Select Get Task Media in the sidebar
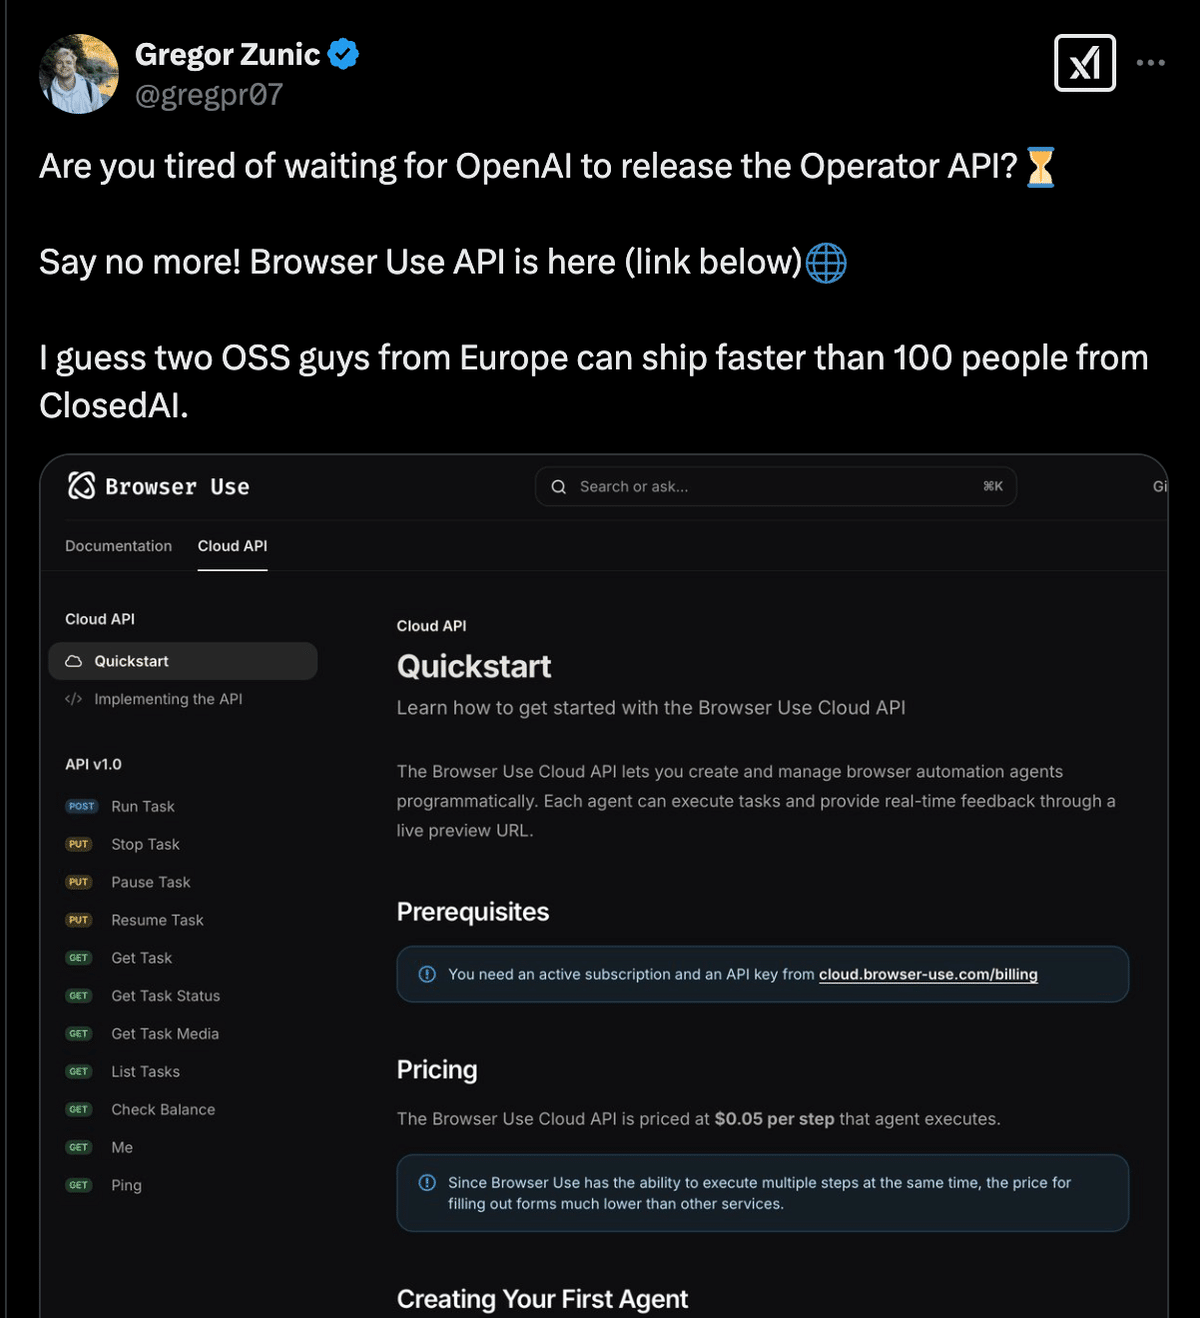The image size is (1200, 1318). [x=165, y=1033]
